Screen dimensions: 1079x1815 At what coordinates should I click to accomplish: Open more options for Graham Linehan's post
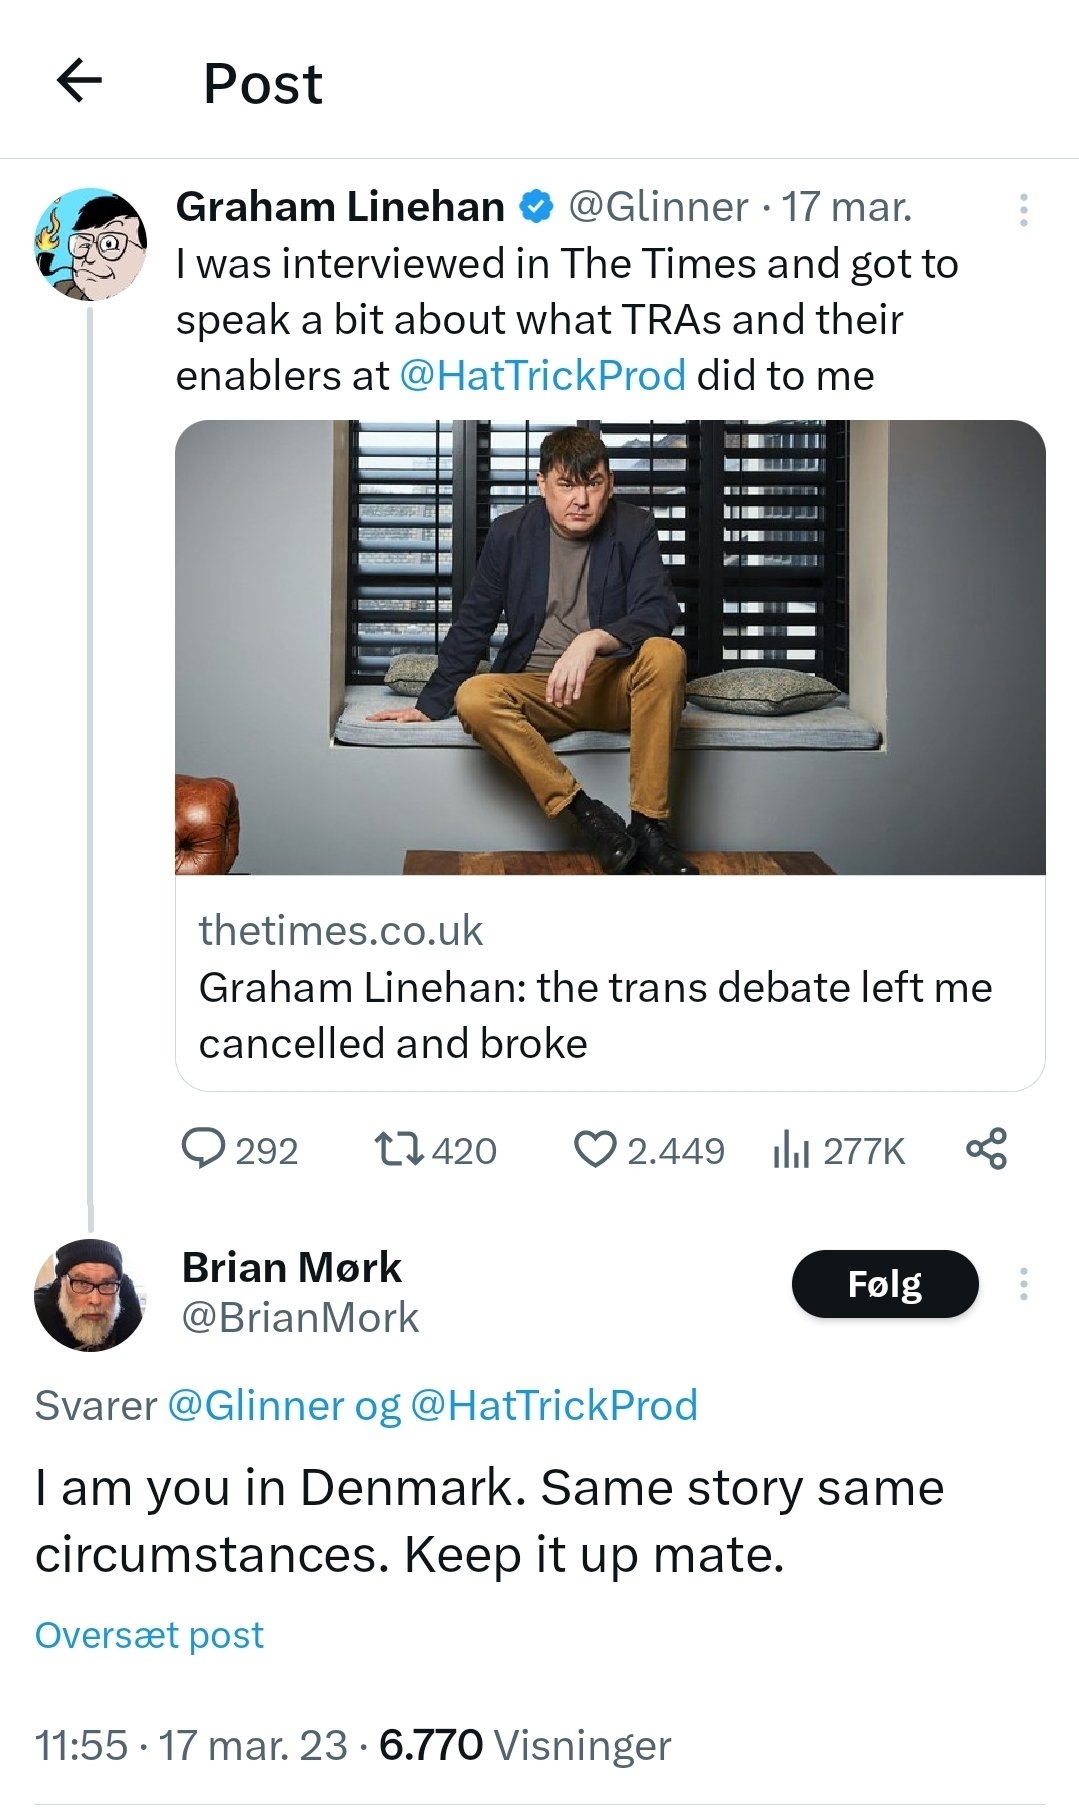point(1023,209)
